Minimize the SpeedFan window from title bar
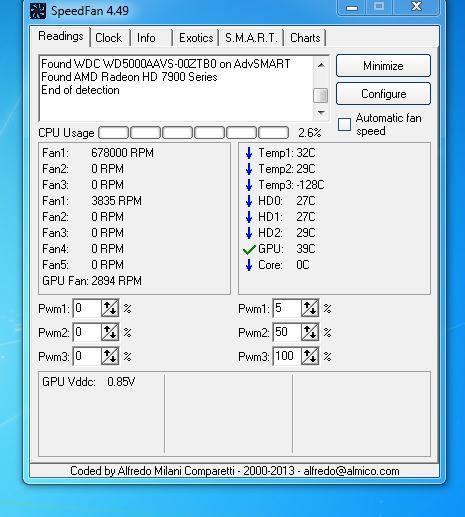465x517 pixels. [352, 7]
